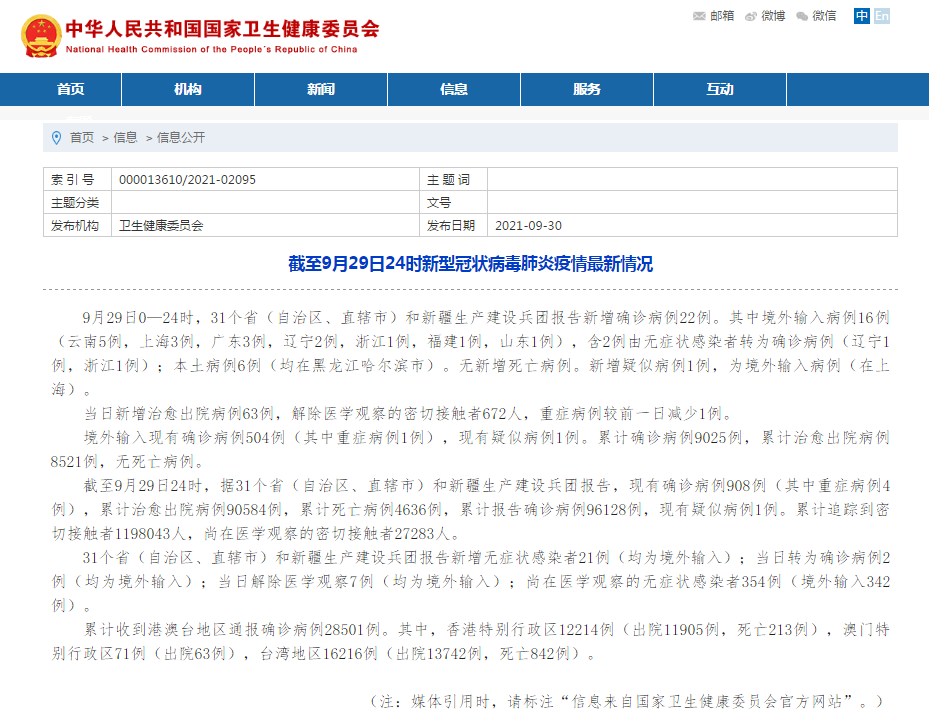
Task: Open the 服务 navigation tab
Action: 587,90
